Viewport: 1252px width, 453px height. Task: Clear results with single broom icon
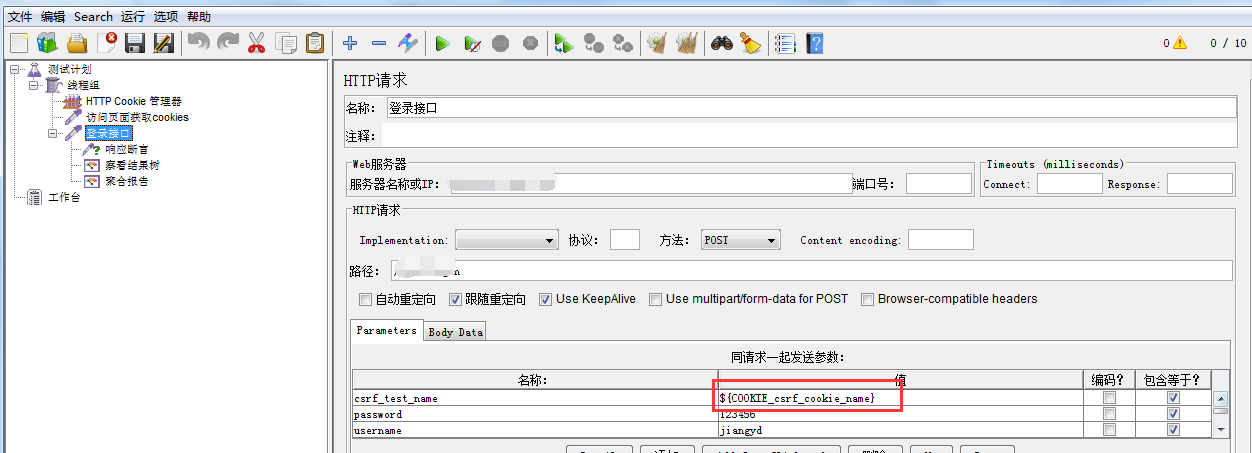click(x=657, y=43)
